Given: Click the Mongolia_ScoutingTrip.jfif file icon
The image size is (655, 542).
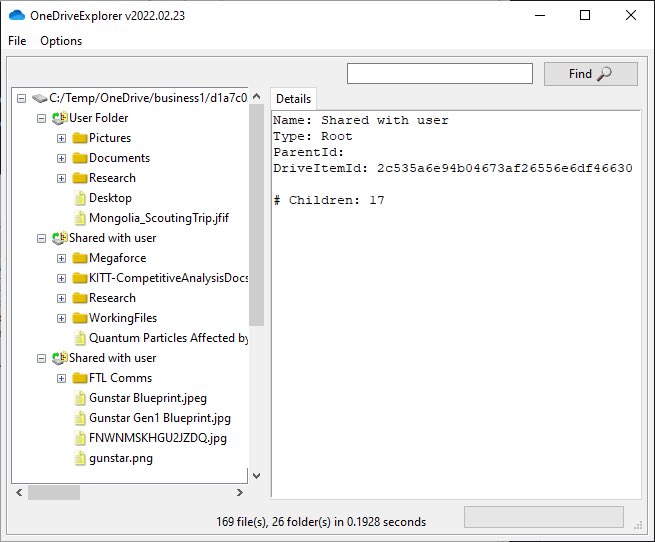Looking at the screenshot, I should tap(80, 218).
